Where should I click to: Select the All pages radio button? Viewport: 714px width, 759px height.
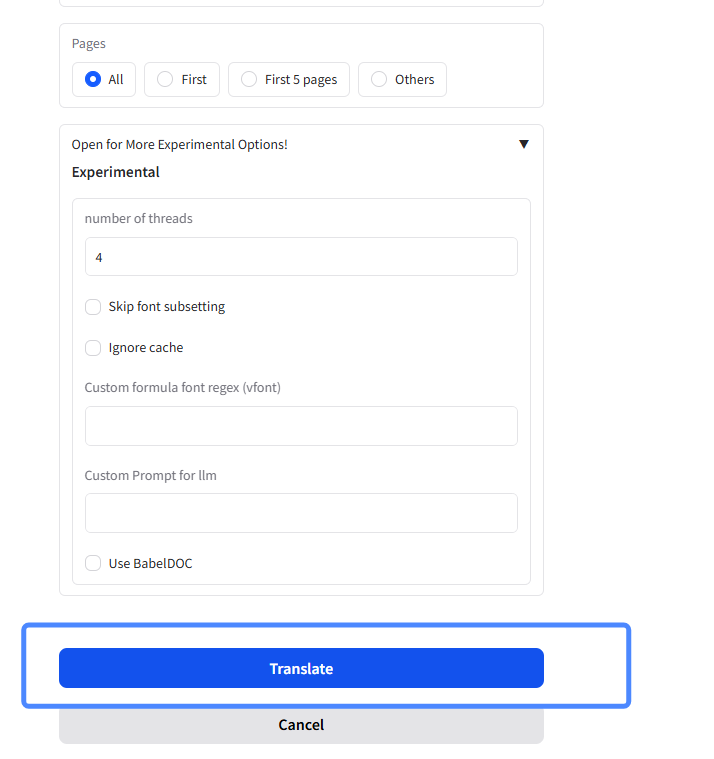coord(93,79)
